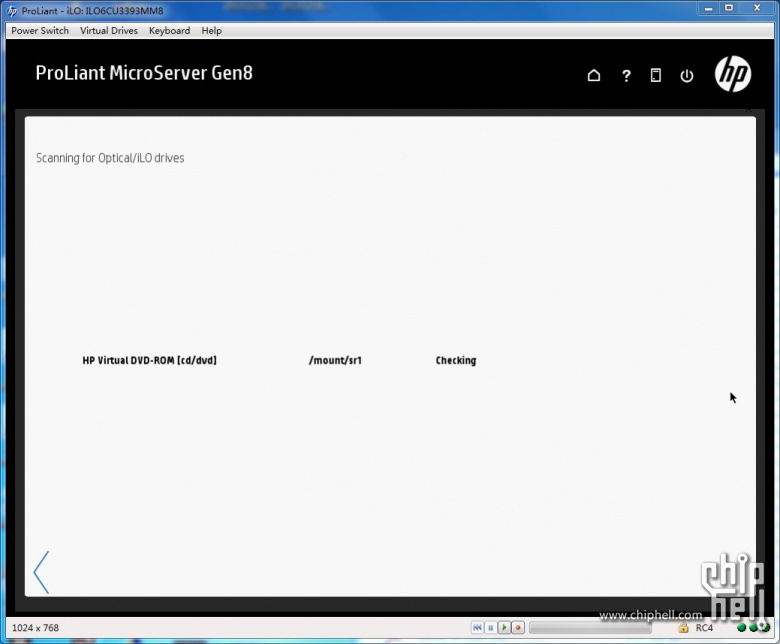780x644 pixels.
Task: Click the HP logo
Action: 732,74
